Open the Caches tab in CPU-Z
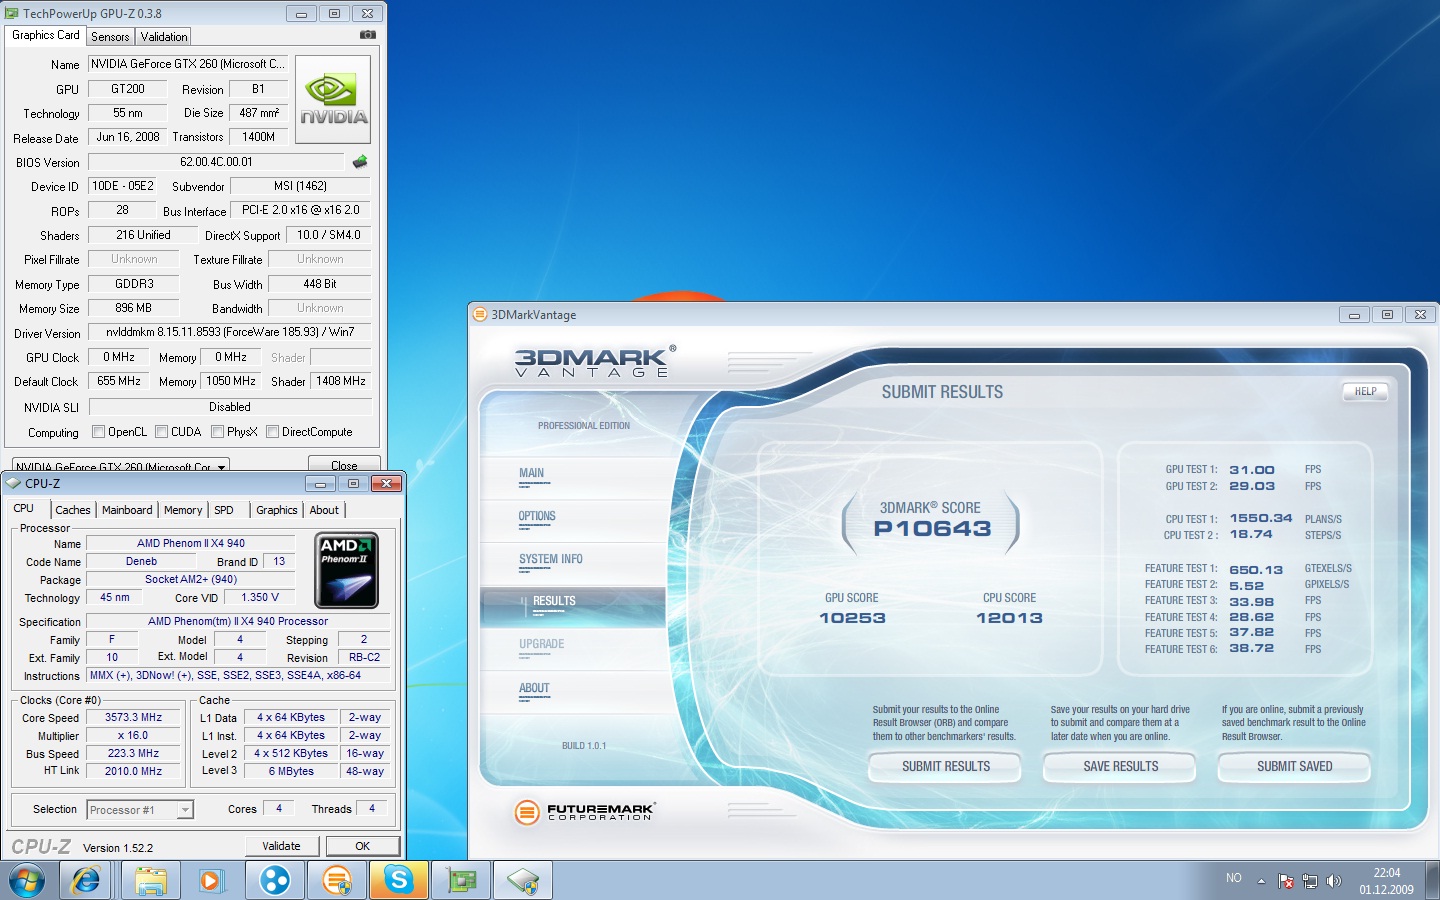Screen dimensions: 1440x900 point(73,510)
